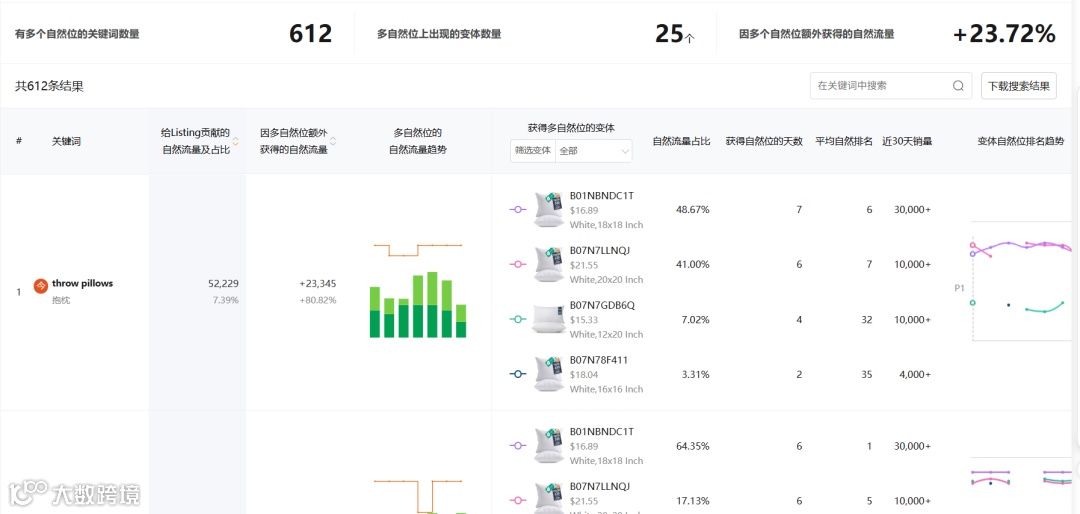Click the 612 keyword count summary

click(310, 34)
